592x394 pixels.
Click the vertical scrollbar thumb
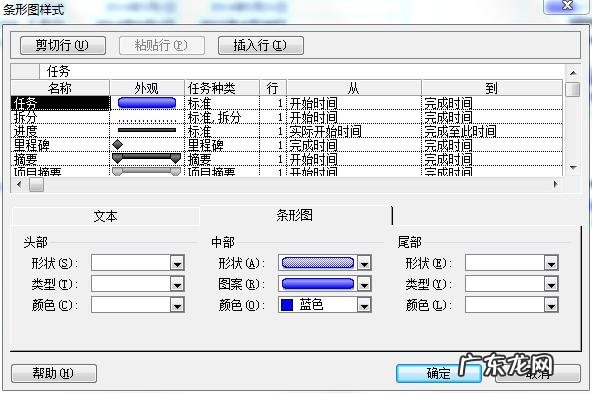pos(573,90)
